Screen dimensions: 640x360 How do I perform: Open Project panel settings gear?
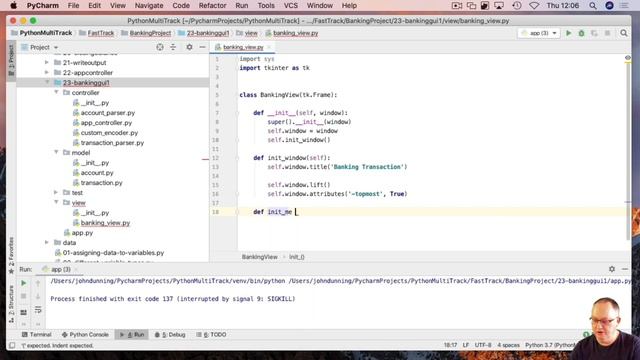click(189, 47)
